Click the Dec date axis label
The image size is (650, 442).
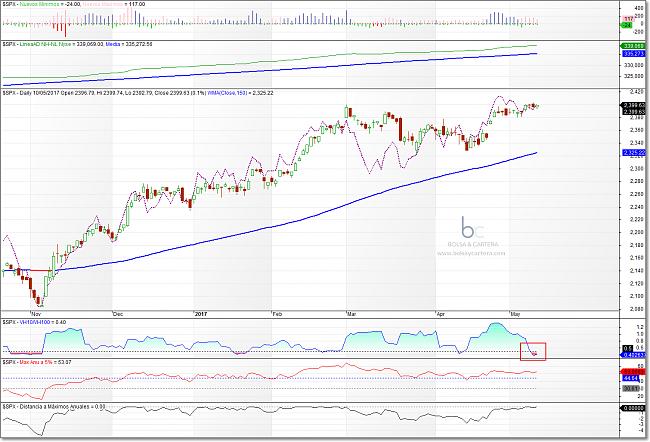click(118, 314)
